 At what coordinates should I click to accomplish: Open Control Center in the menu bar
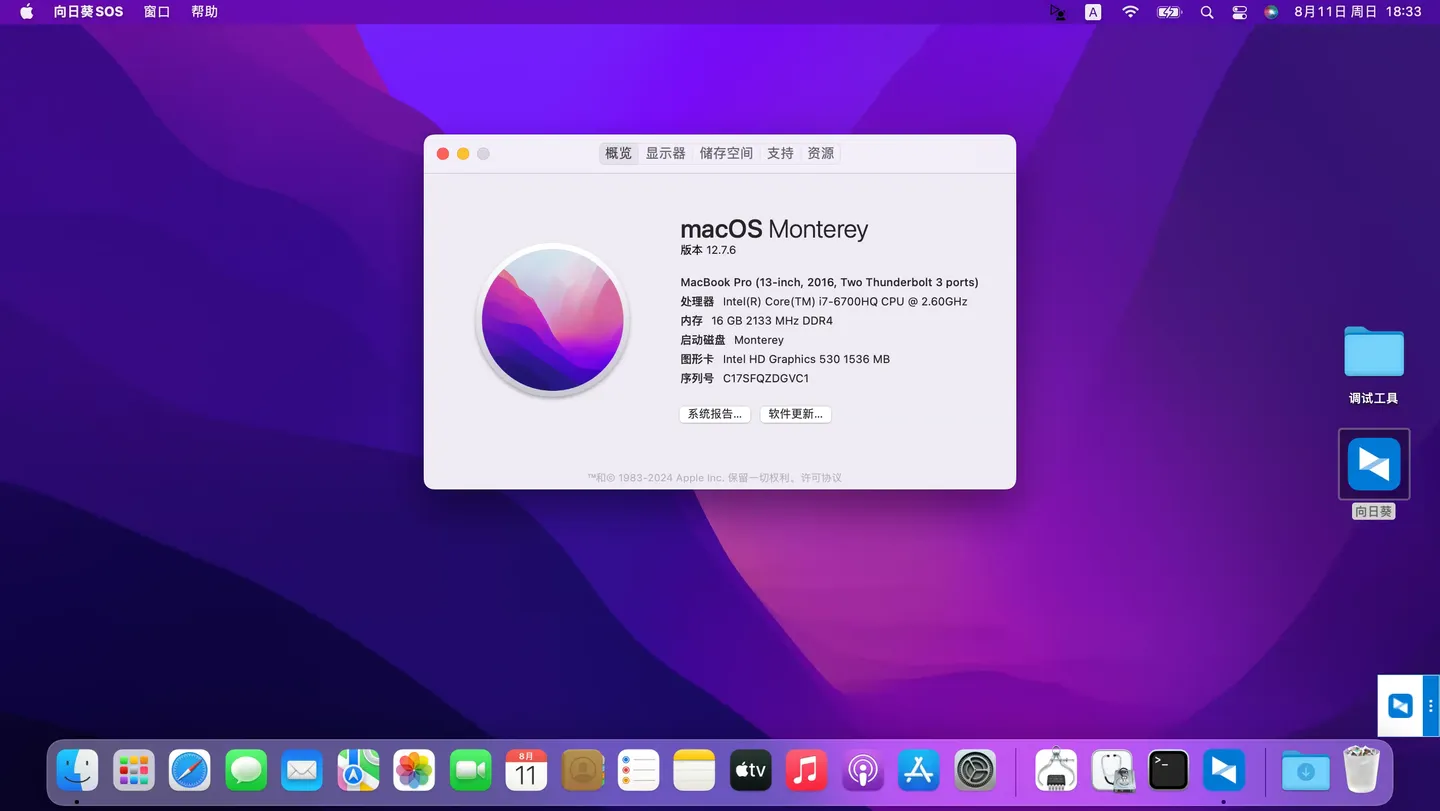1239,12
